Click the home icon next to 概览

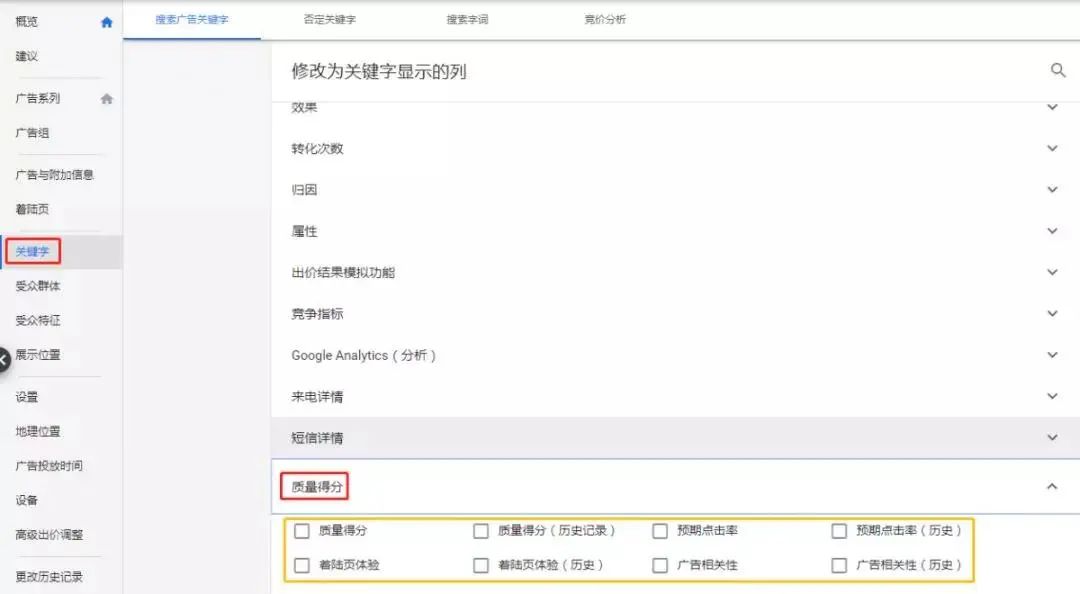pyautogui.click(x=106, y=21)
